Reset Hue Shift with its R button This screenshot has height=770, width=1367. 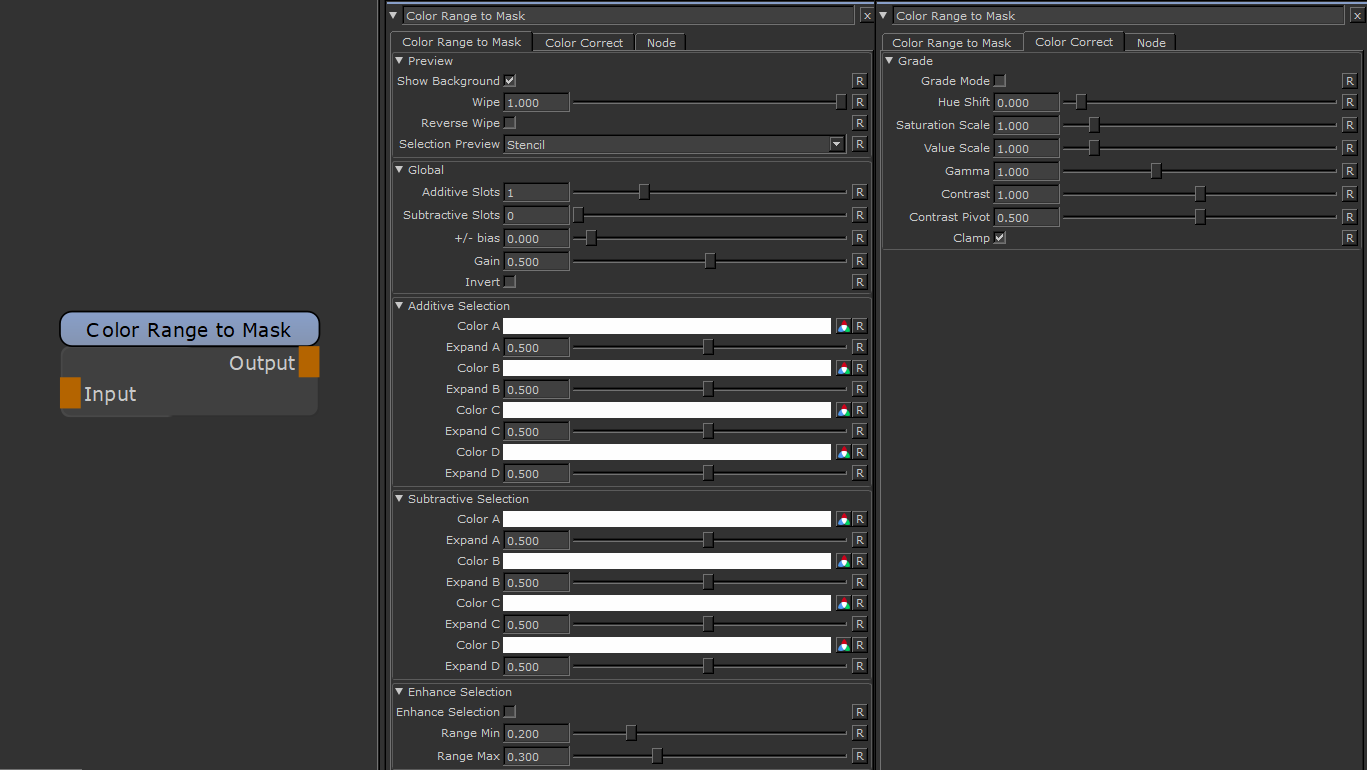point(1349,102)
